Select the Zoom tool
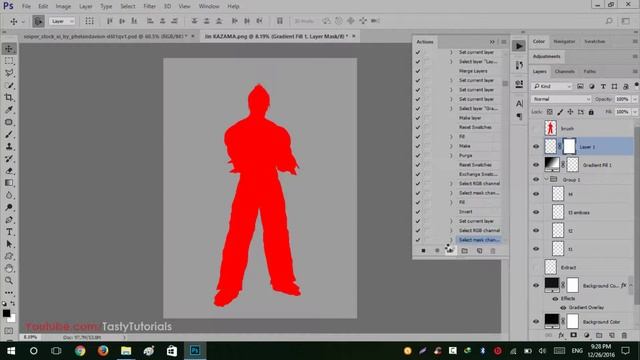The height and width of the screenshot is (360, 640). 9,281
